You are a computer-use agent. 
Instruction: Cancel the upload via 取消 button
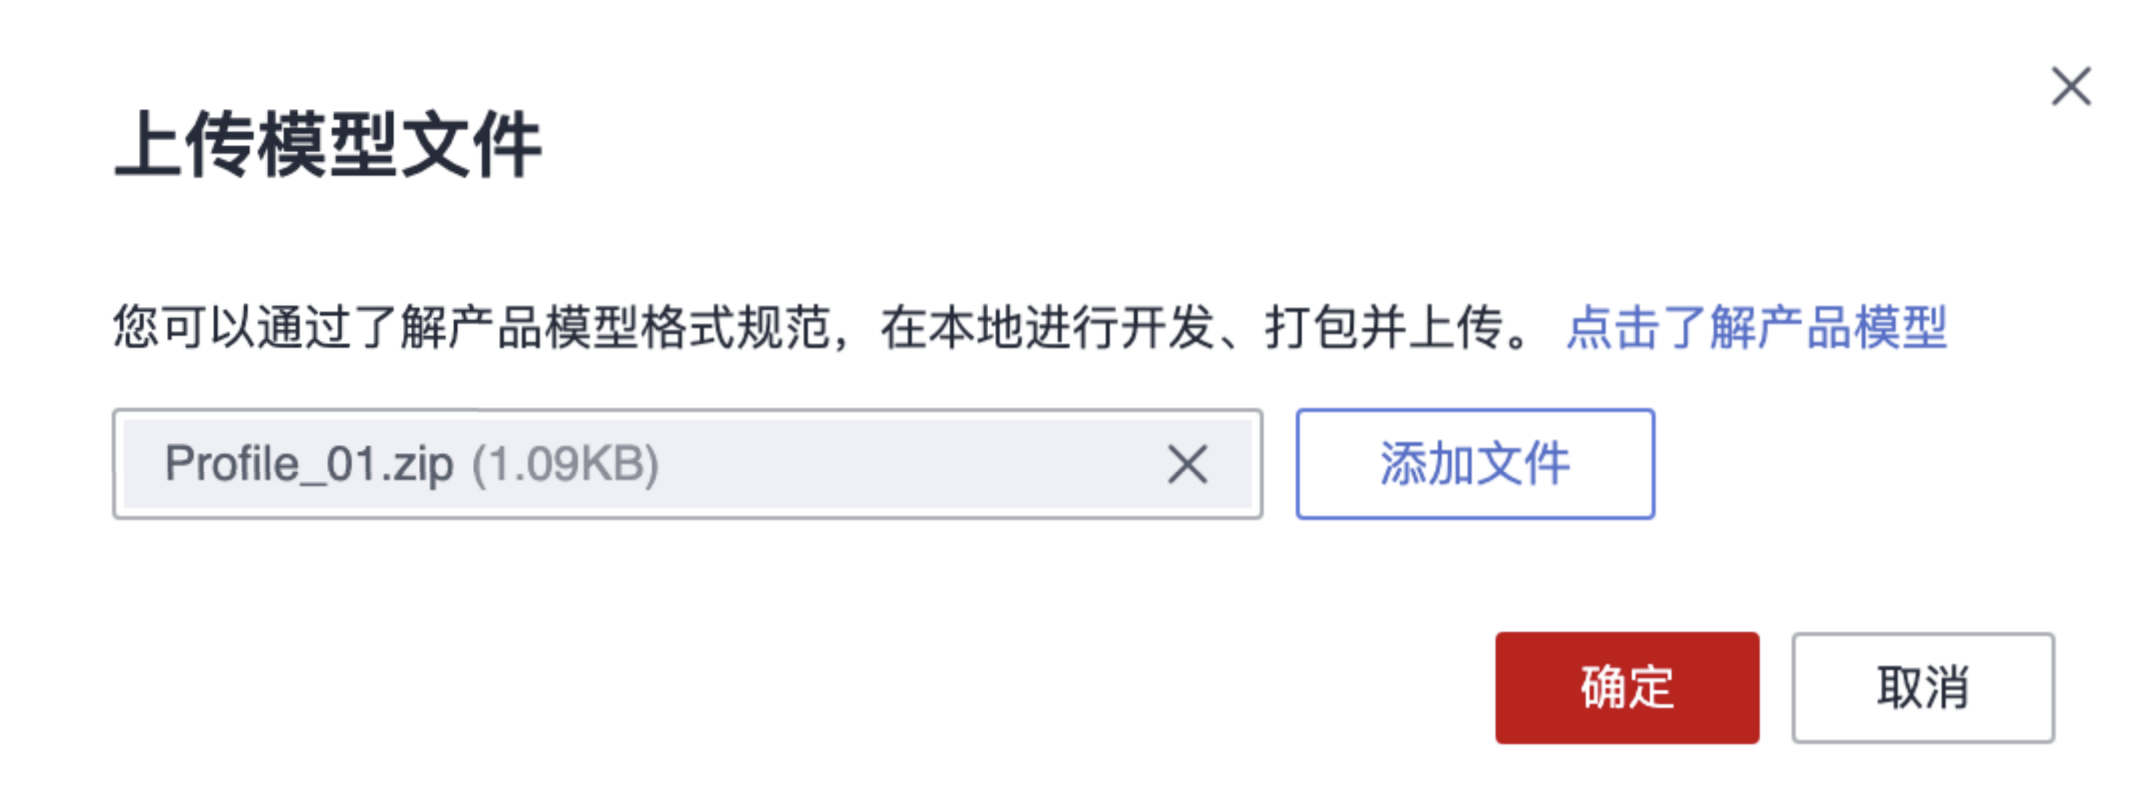(x=1923, y=688)
